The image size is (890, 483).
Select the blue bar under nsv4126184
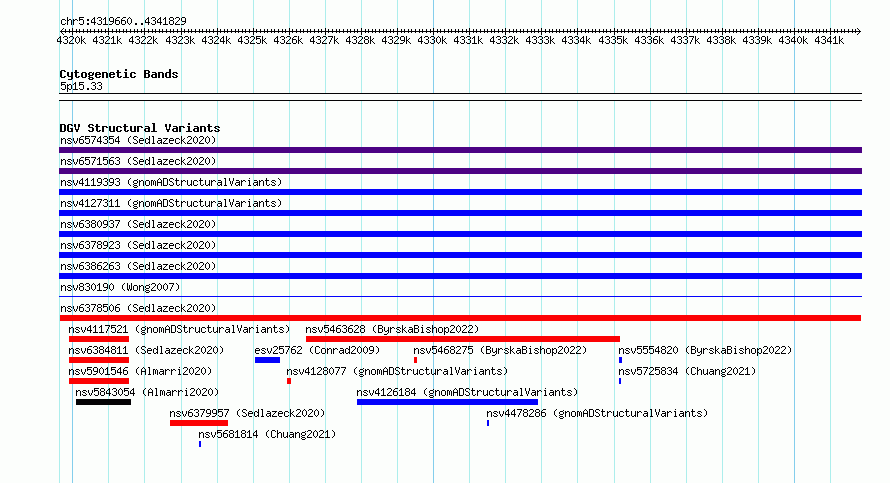[x=447, y=402]
